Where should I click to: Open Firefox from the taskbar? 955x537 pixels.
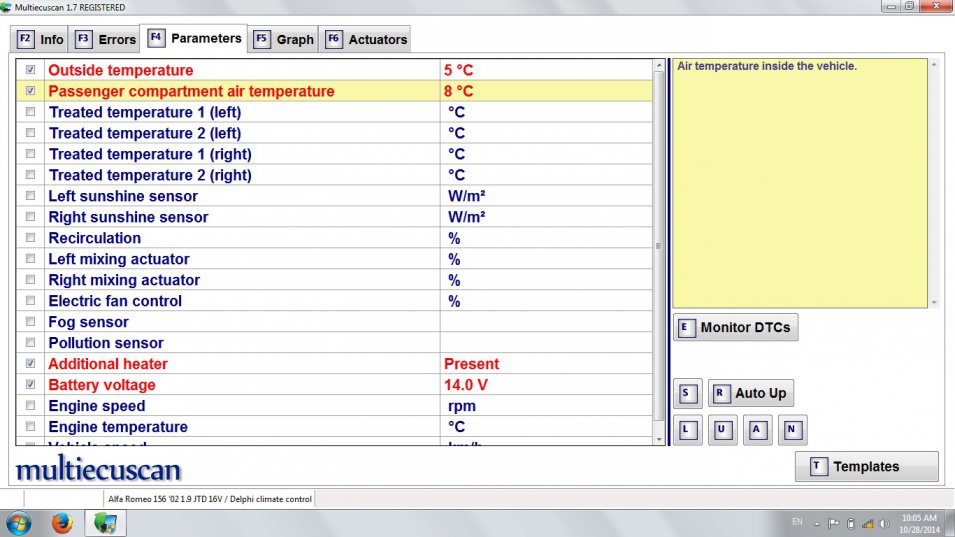(x=62, y=522)
